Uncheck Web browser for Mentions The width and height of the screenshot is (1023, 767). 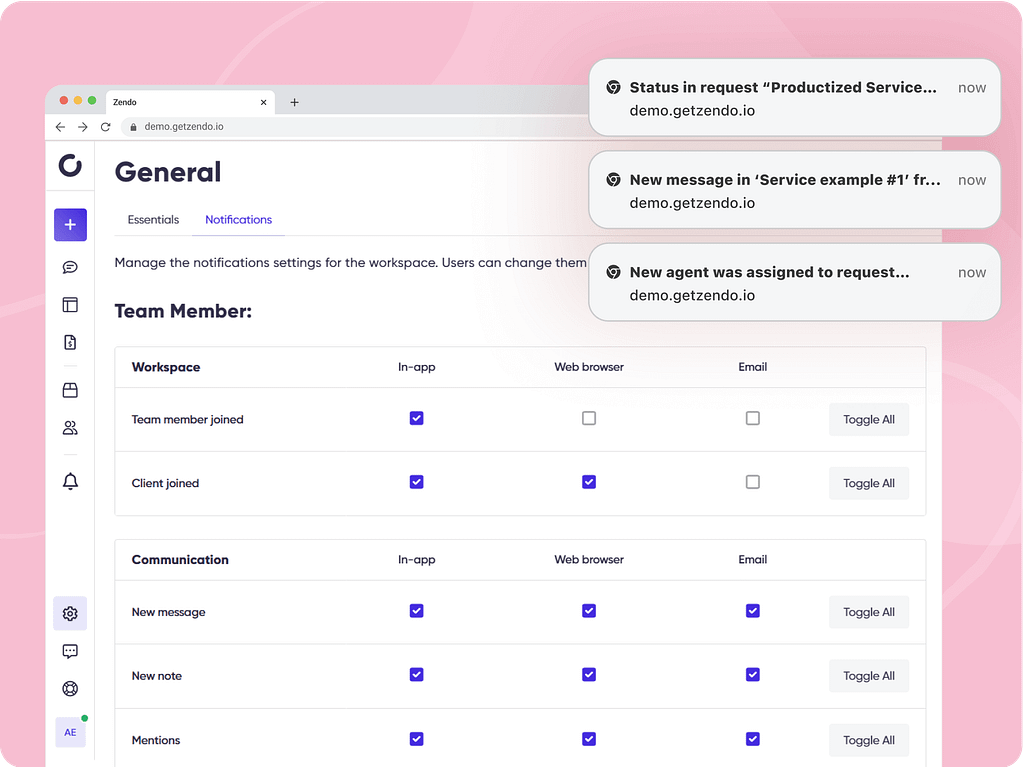pyautogui.click(x=589, y=739)
